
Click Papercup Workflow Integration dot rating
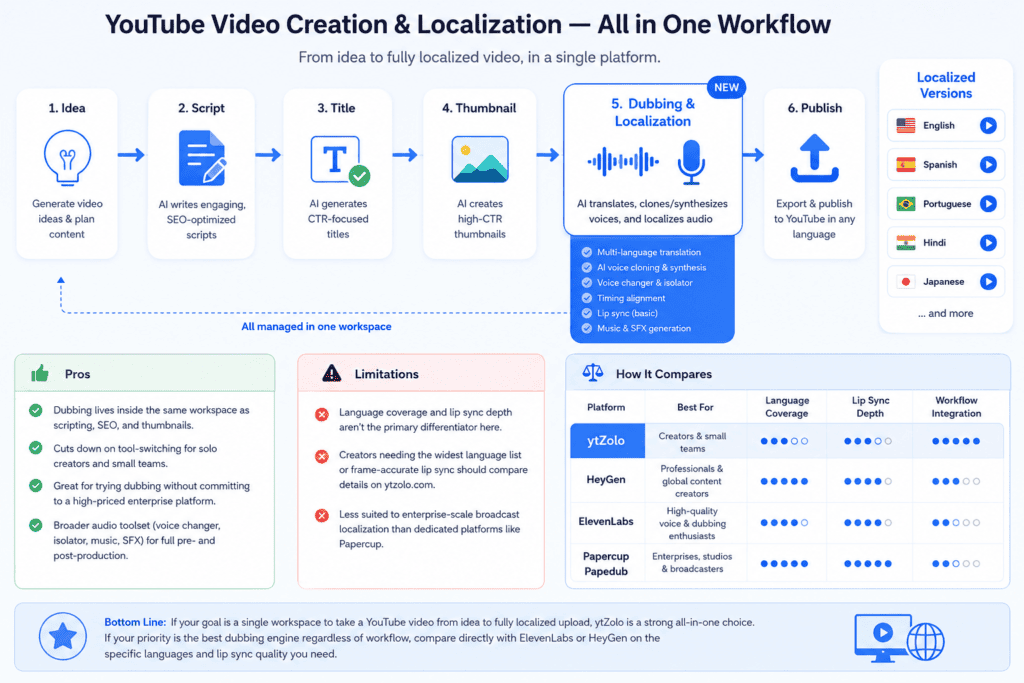pos(956,564)
